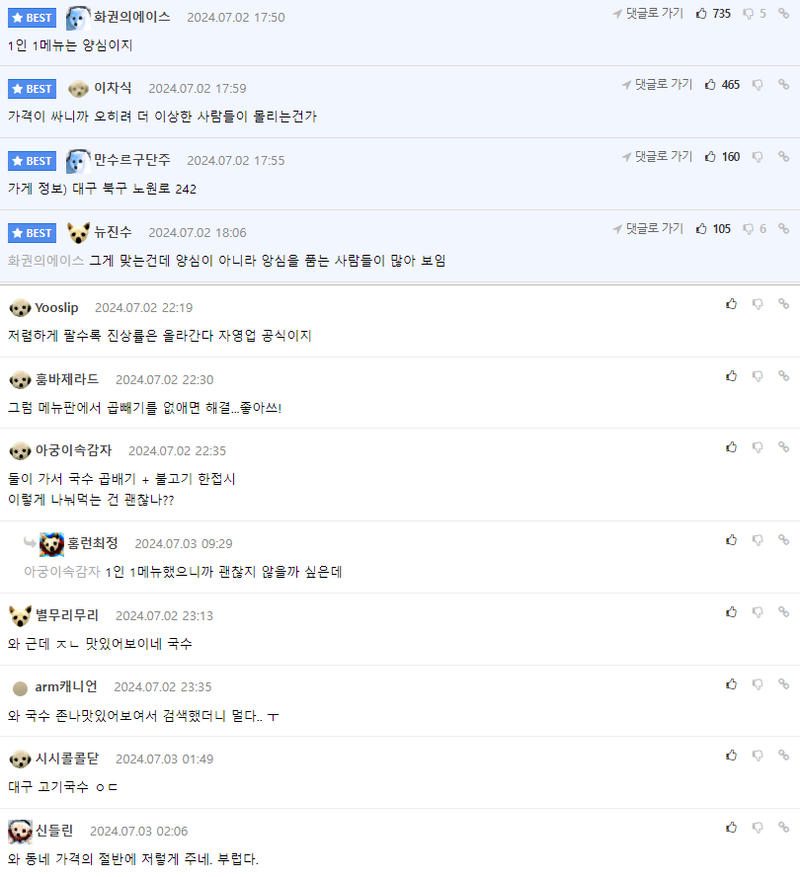
Task: Like 별무리무리's comment about noodles
Action: click(x=731, y=612)
